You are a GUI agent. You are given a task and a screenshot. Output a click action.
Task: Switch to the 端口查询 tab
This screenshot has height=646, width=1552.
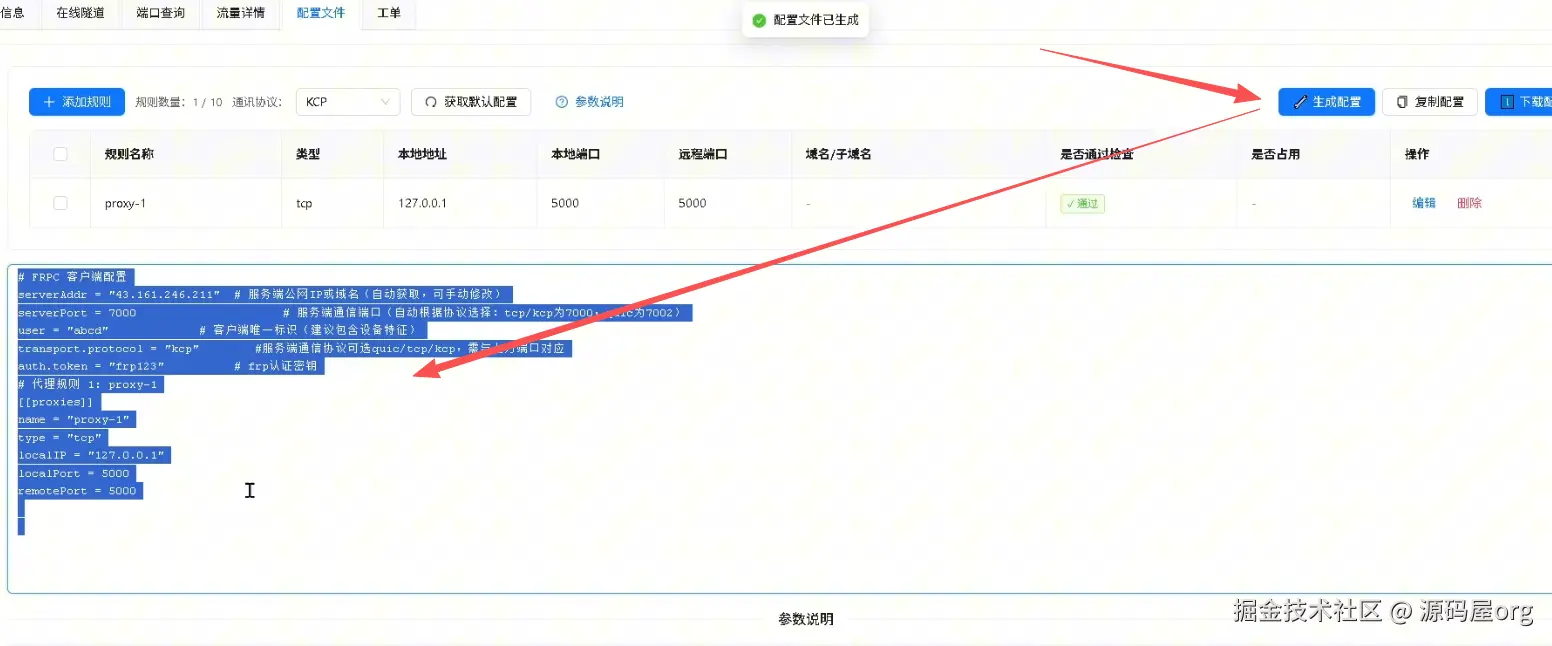(161, 13)
